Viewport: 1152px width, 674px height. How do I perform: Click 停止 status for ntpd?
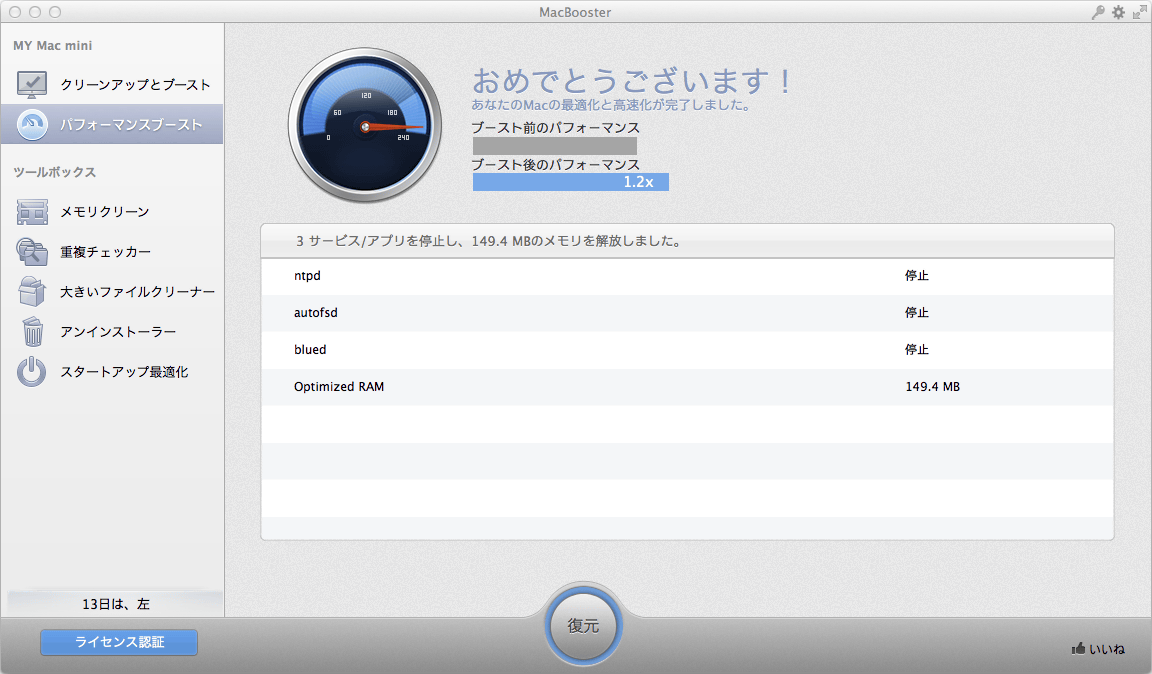pos(917,276)
